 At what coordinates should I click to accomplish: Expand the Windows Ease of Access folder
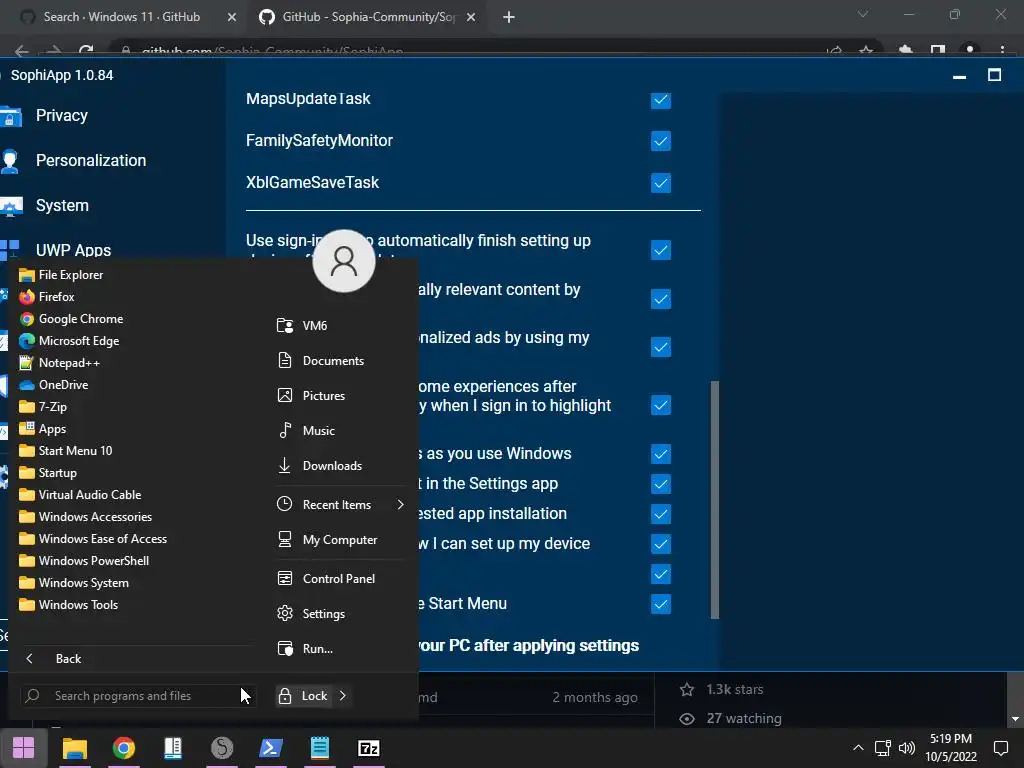[93, 539]
